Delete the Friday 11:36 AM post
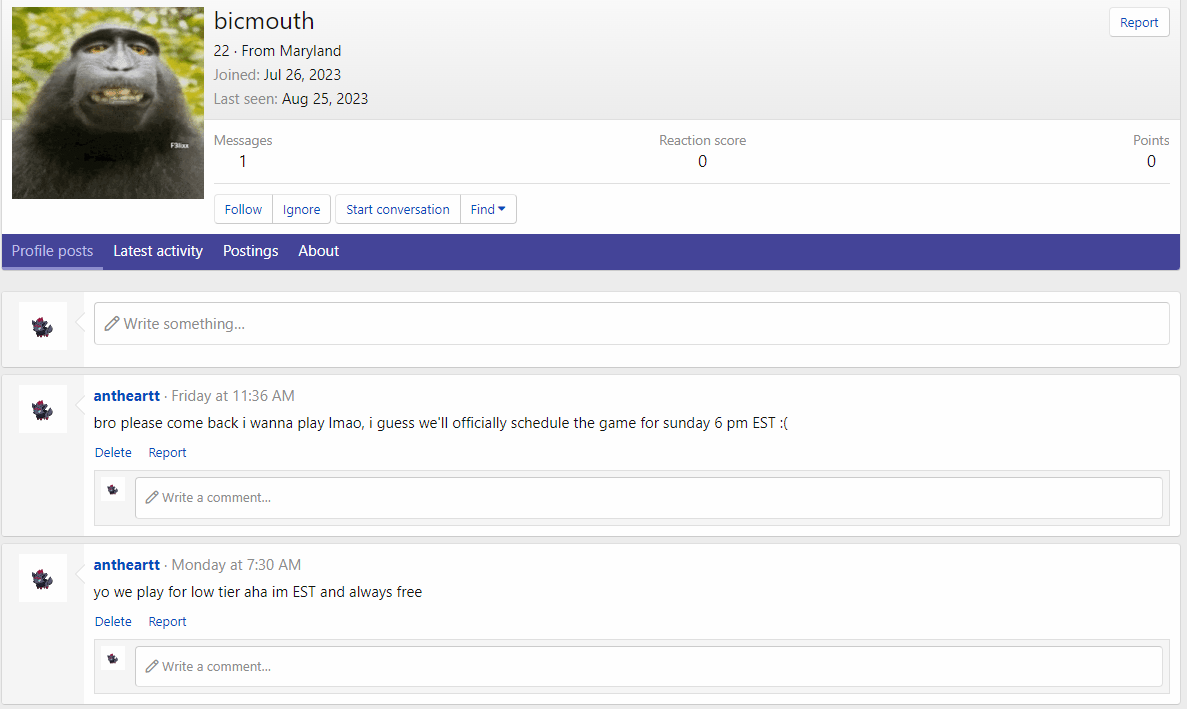The width and height of the screenshot is (1187, 709). pyautogui.click(x=113, y=453)
